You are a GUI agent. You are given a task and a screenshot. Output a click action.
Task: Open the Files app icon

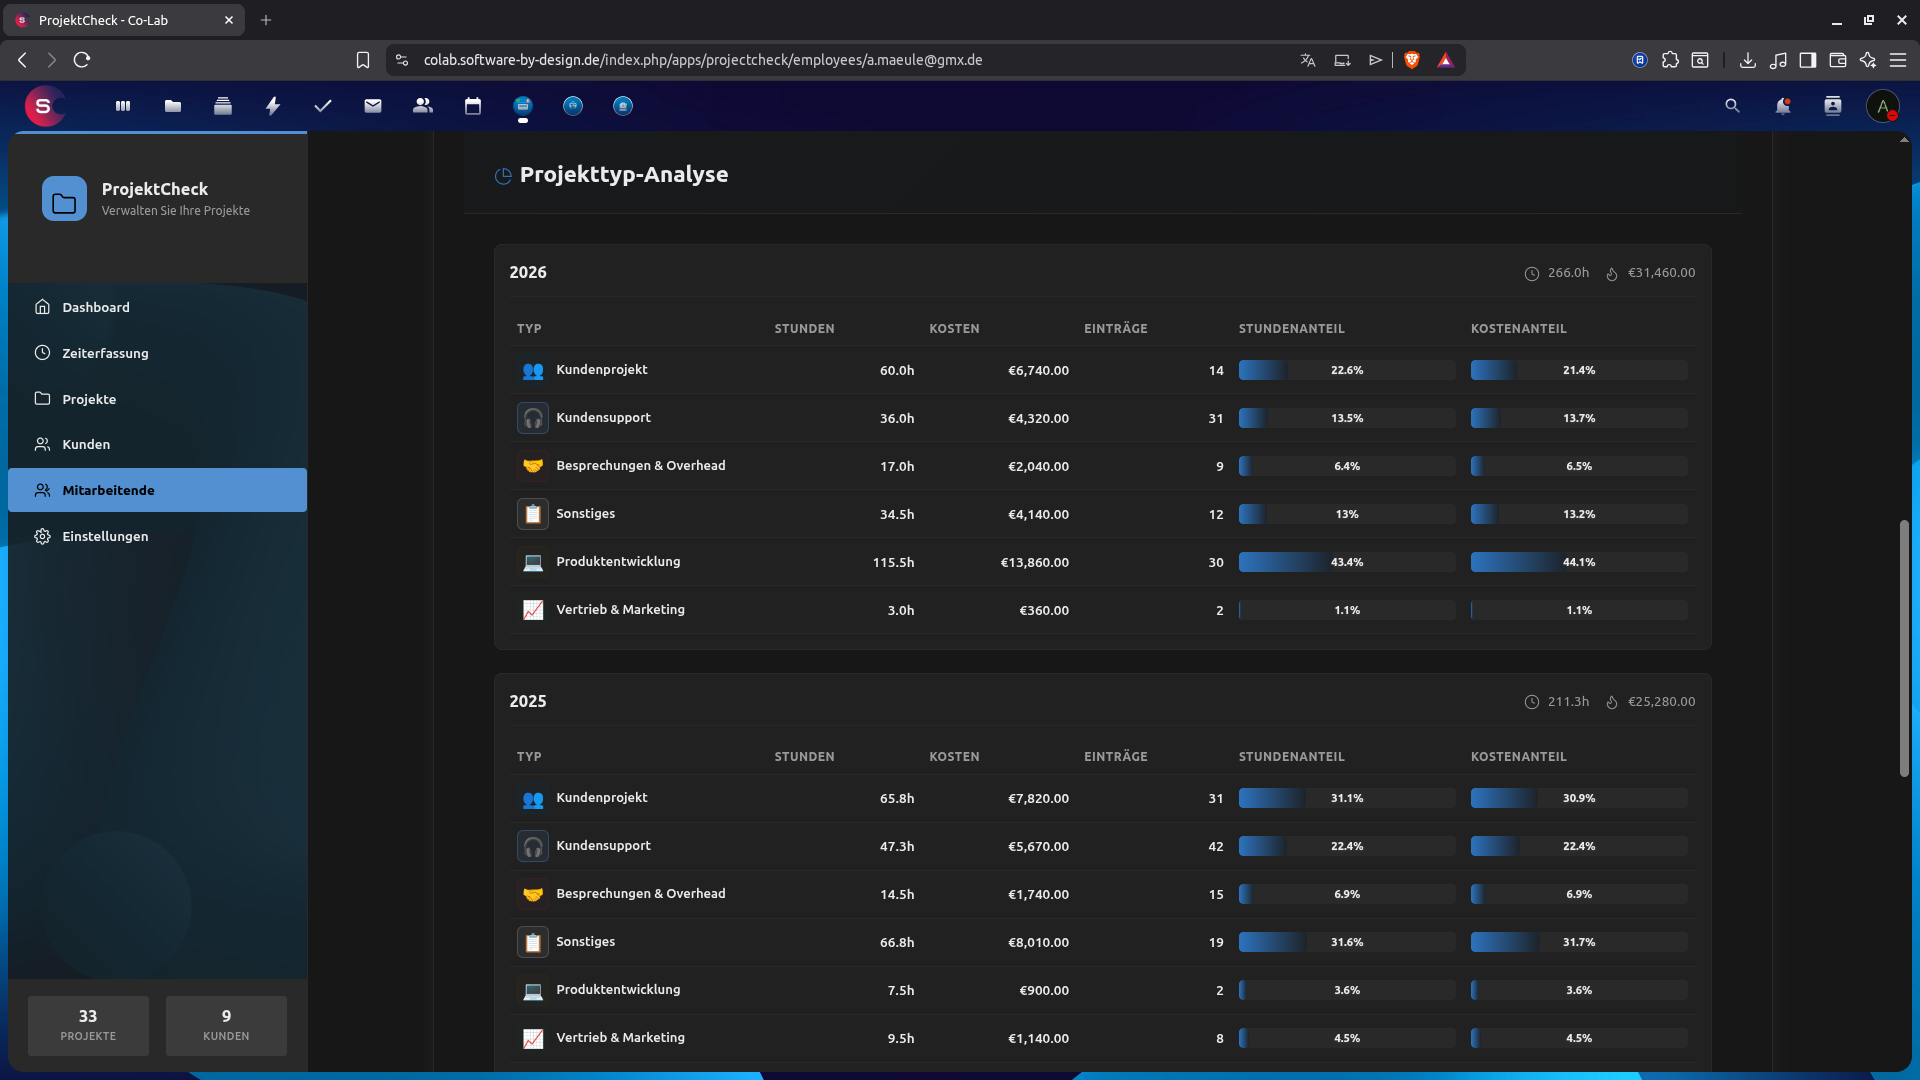172,105
